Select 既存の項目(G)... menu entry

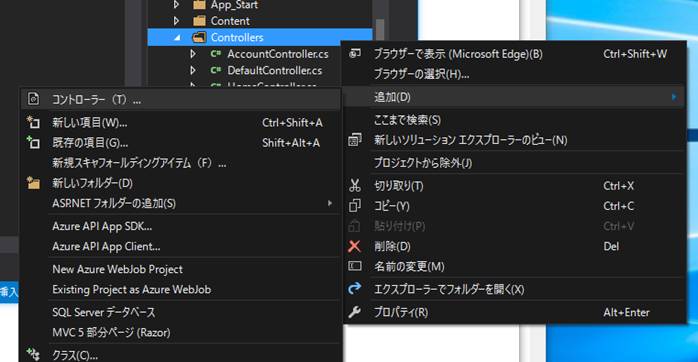(181, 142)
